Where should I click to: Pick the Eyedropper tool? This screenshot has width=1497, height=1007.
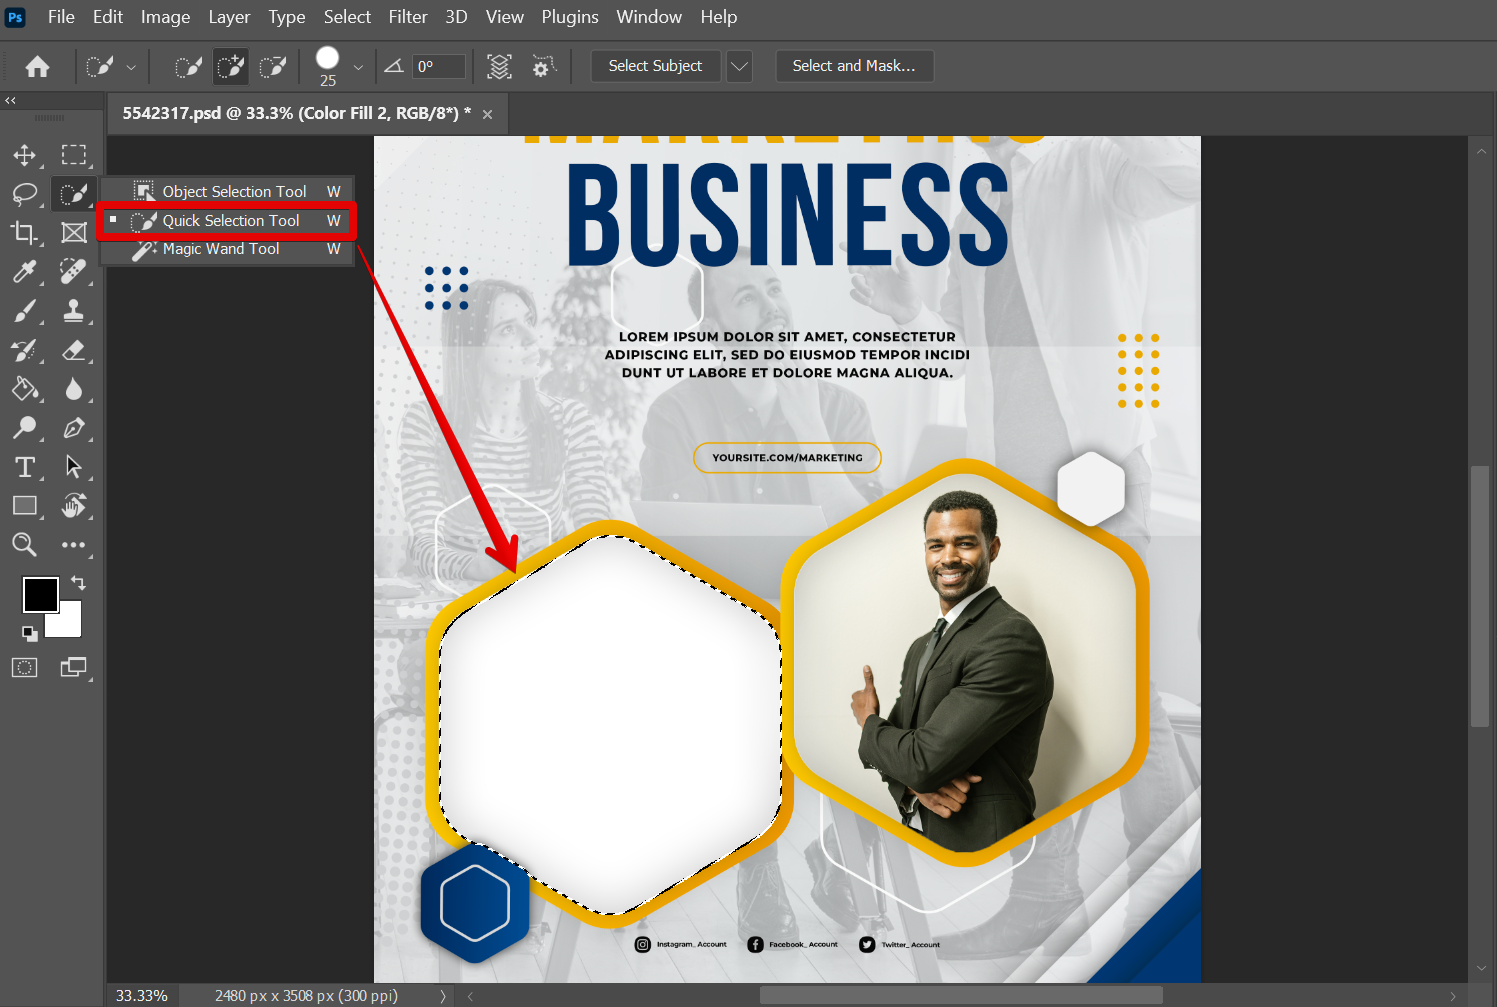24,271
